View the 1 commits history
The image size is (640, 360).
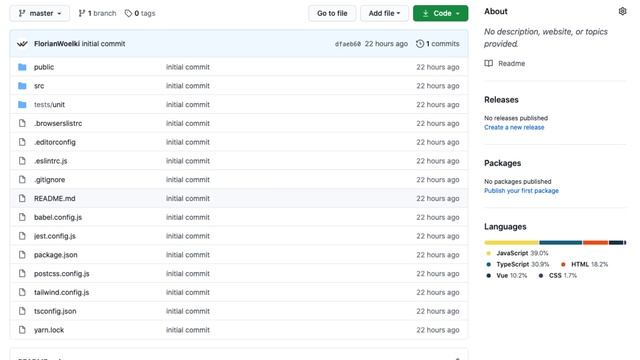pyautogui.click(x=438, y=44)
